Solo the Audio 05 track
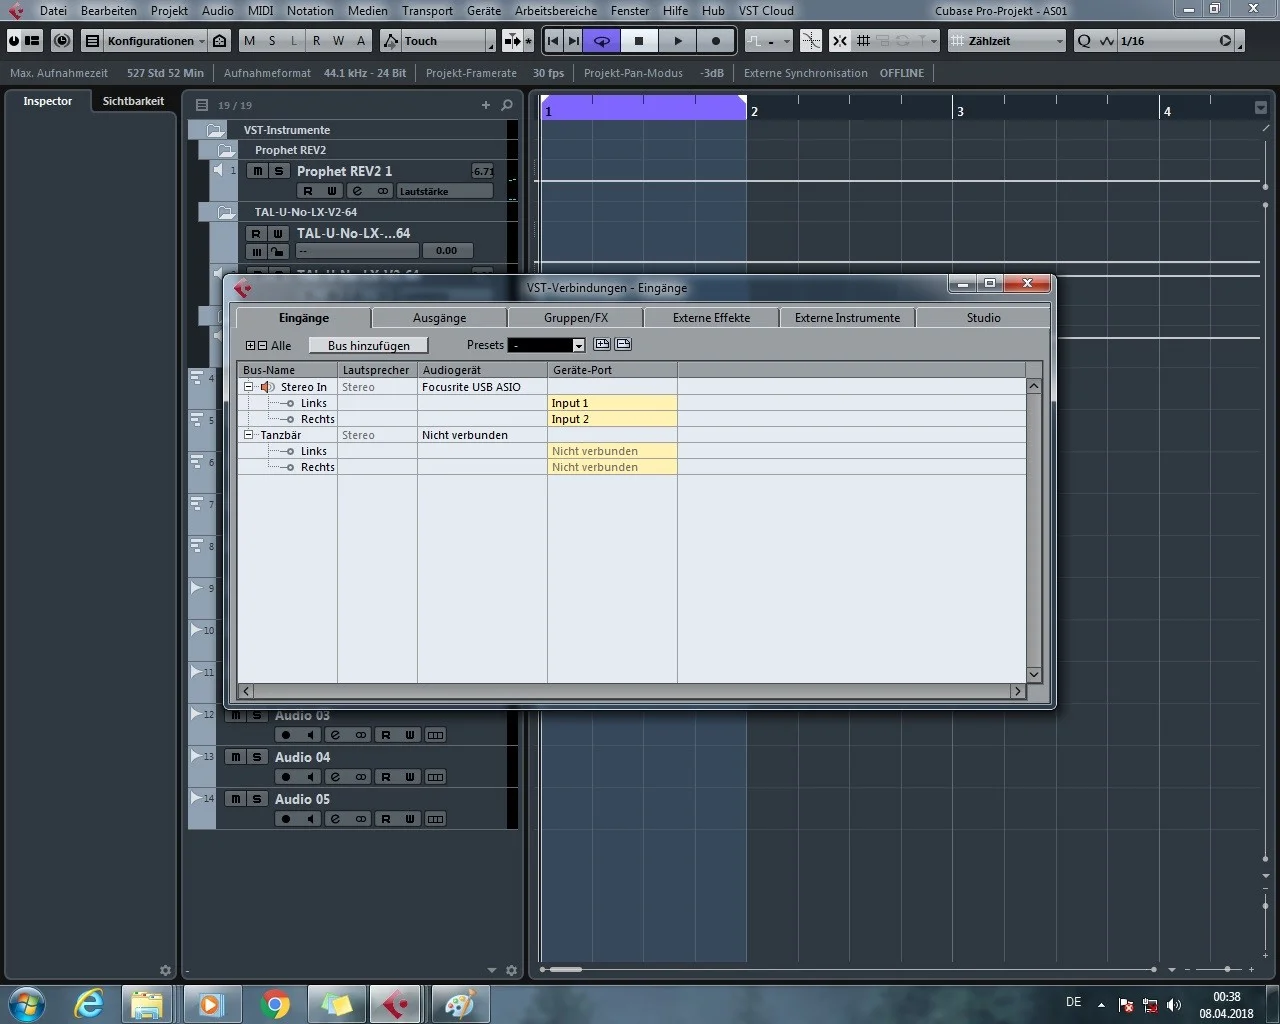 pos(257,799)
